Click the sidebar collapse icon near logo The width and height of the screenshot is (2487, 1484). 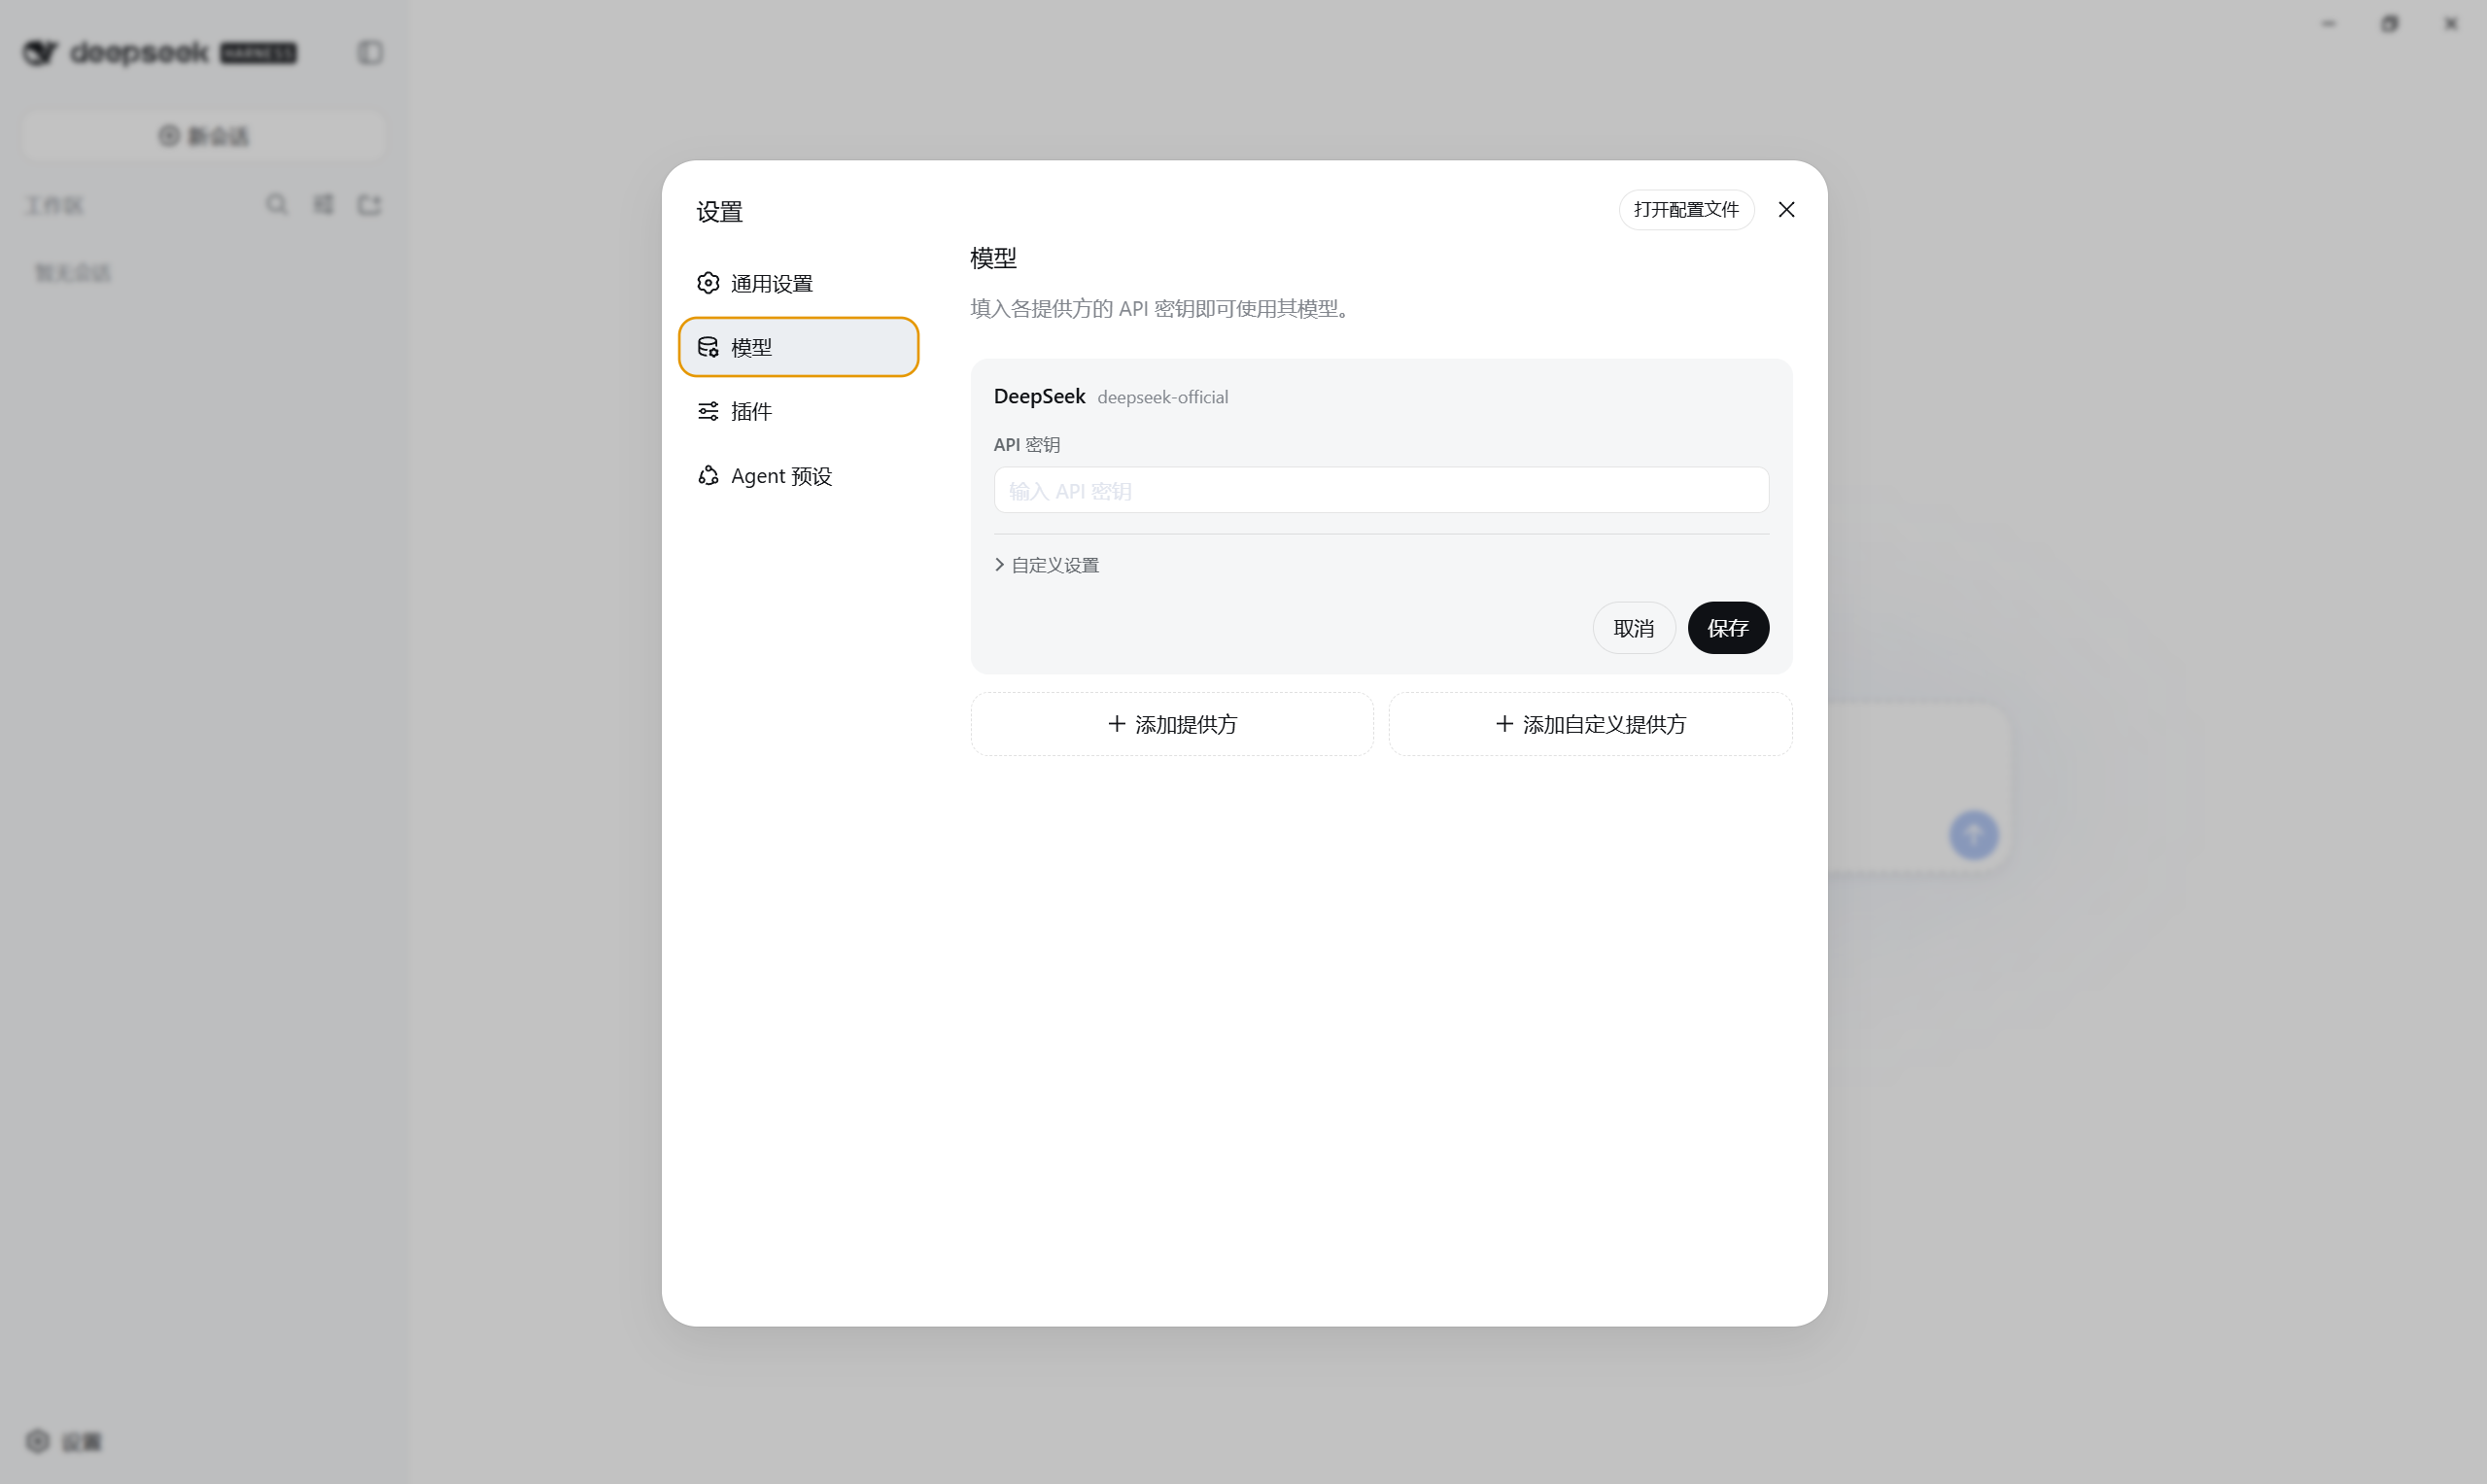coord(370,52)
